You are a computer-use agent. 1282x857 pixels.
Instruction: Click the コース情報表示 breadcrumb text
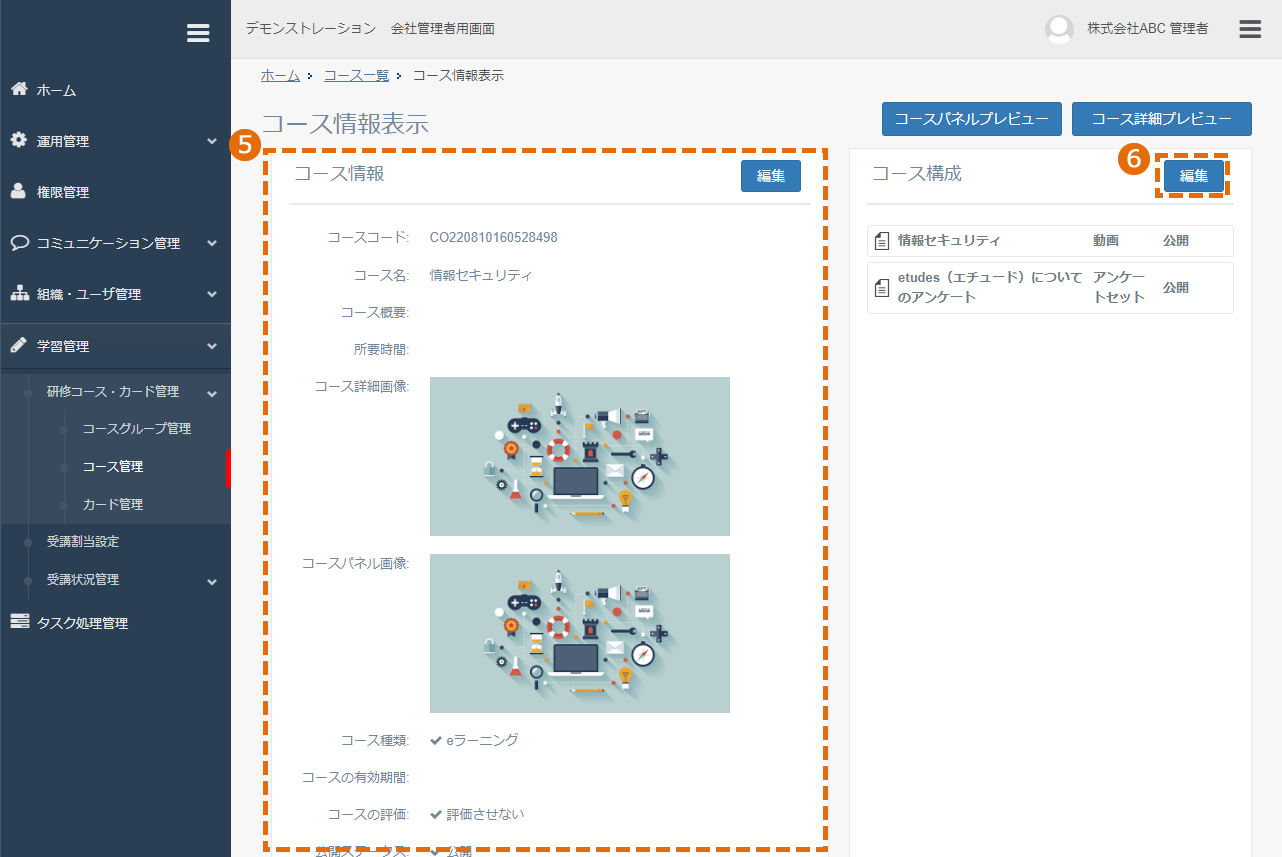[458, 75]
